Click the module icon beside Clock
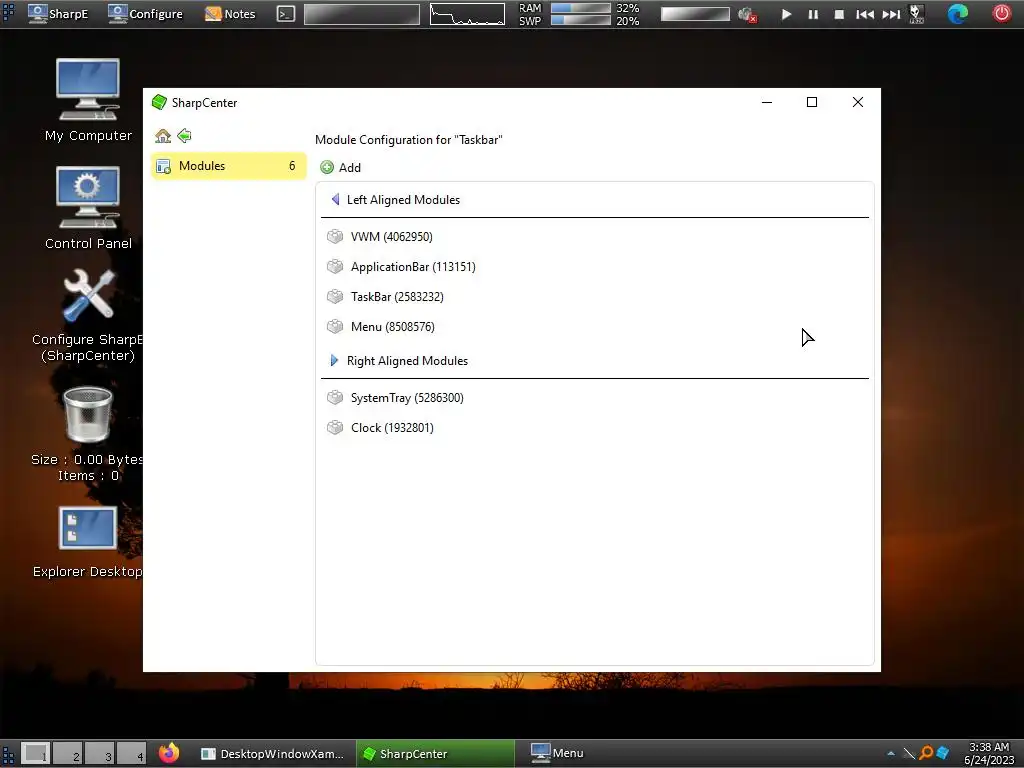This screenshot has height=768, width=1024. click(x=335, y=428)
